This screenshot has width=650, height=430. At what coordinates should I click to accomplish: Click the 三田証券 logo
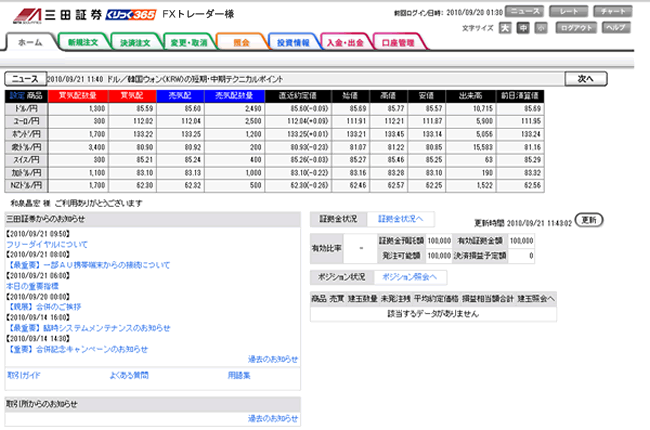point(57,16)
